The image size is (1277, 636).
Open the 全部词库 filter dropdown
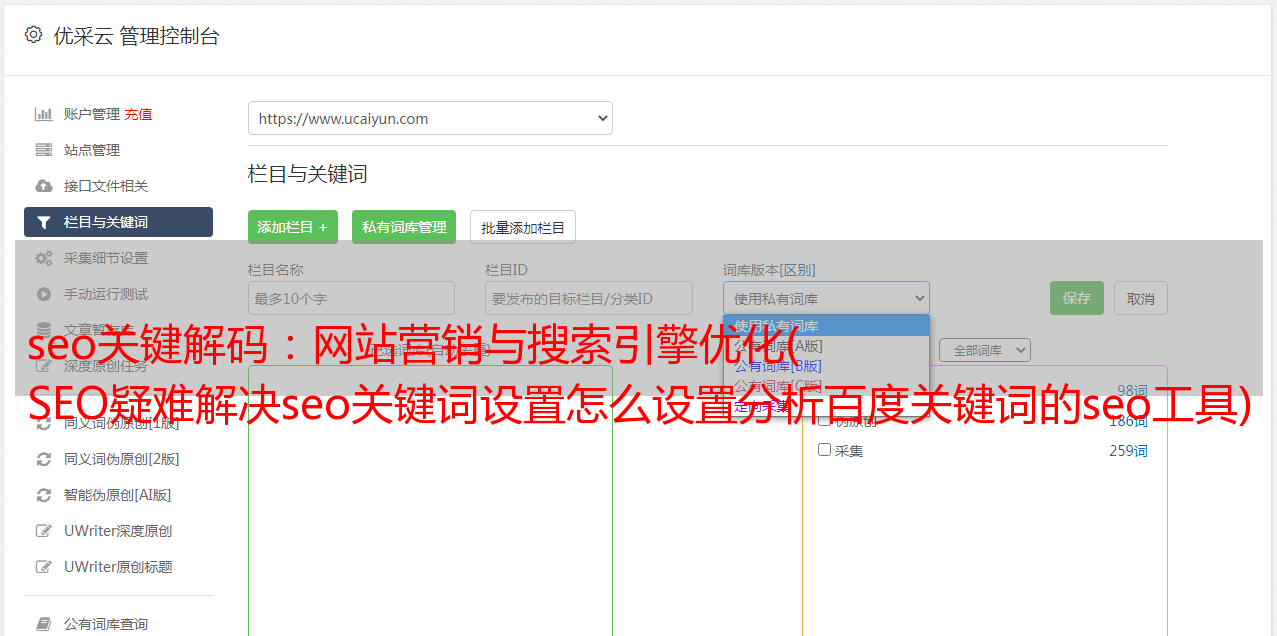(x=984, y=350)
